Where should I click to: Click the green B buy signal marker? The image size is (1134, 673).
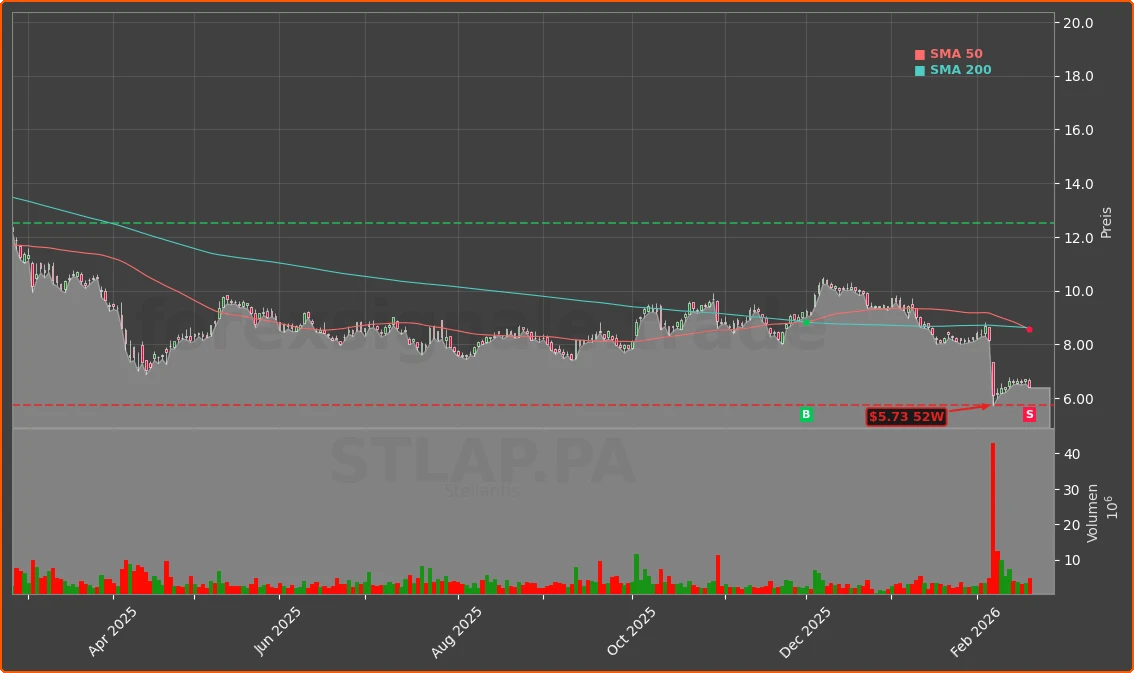(806, 414)
